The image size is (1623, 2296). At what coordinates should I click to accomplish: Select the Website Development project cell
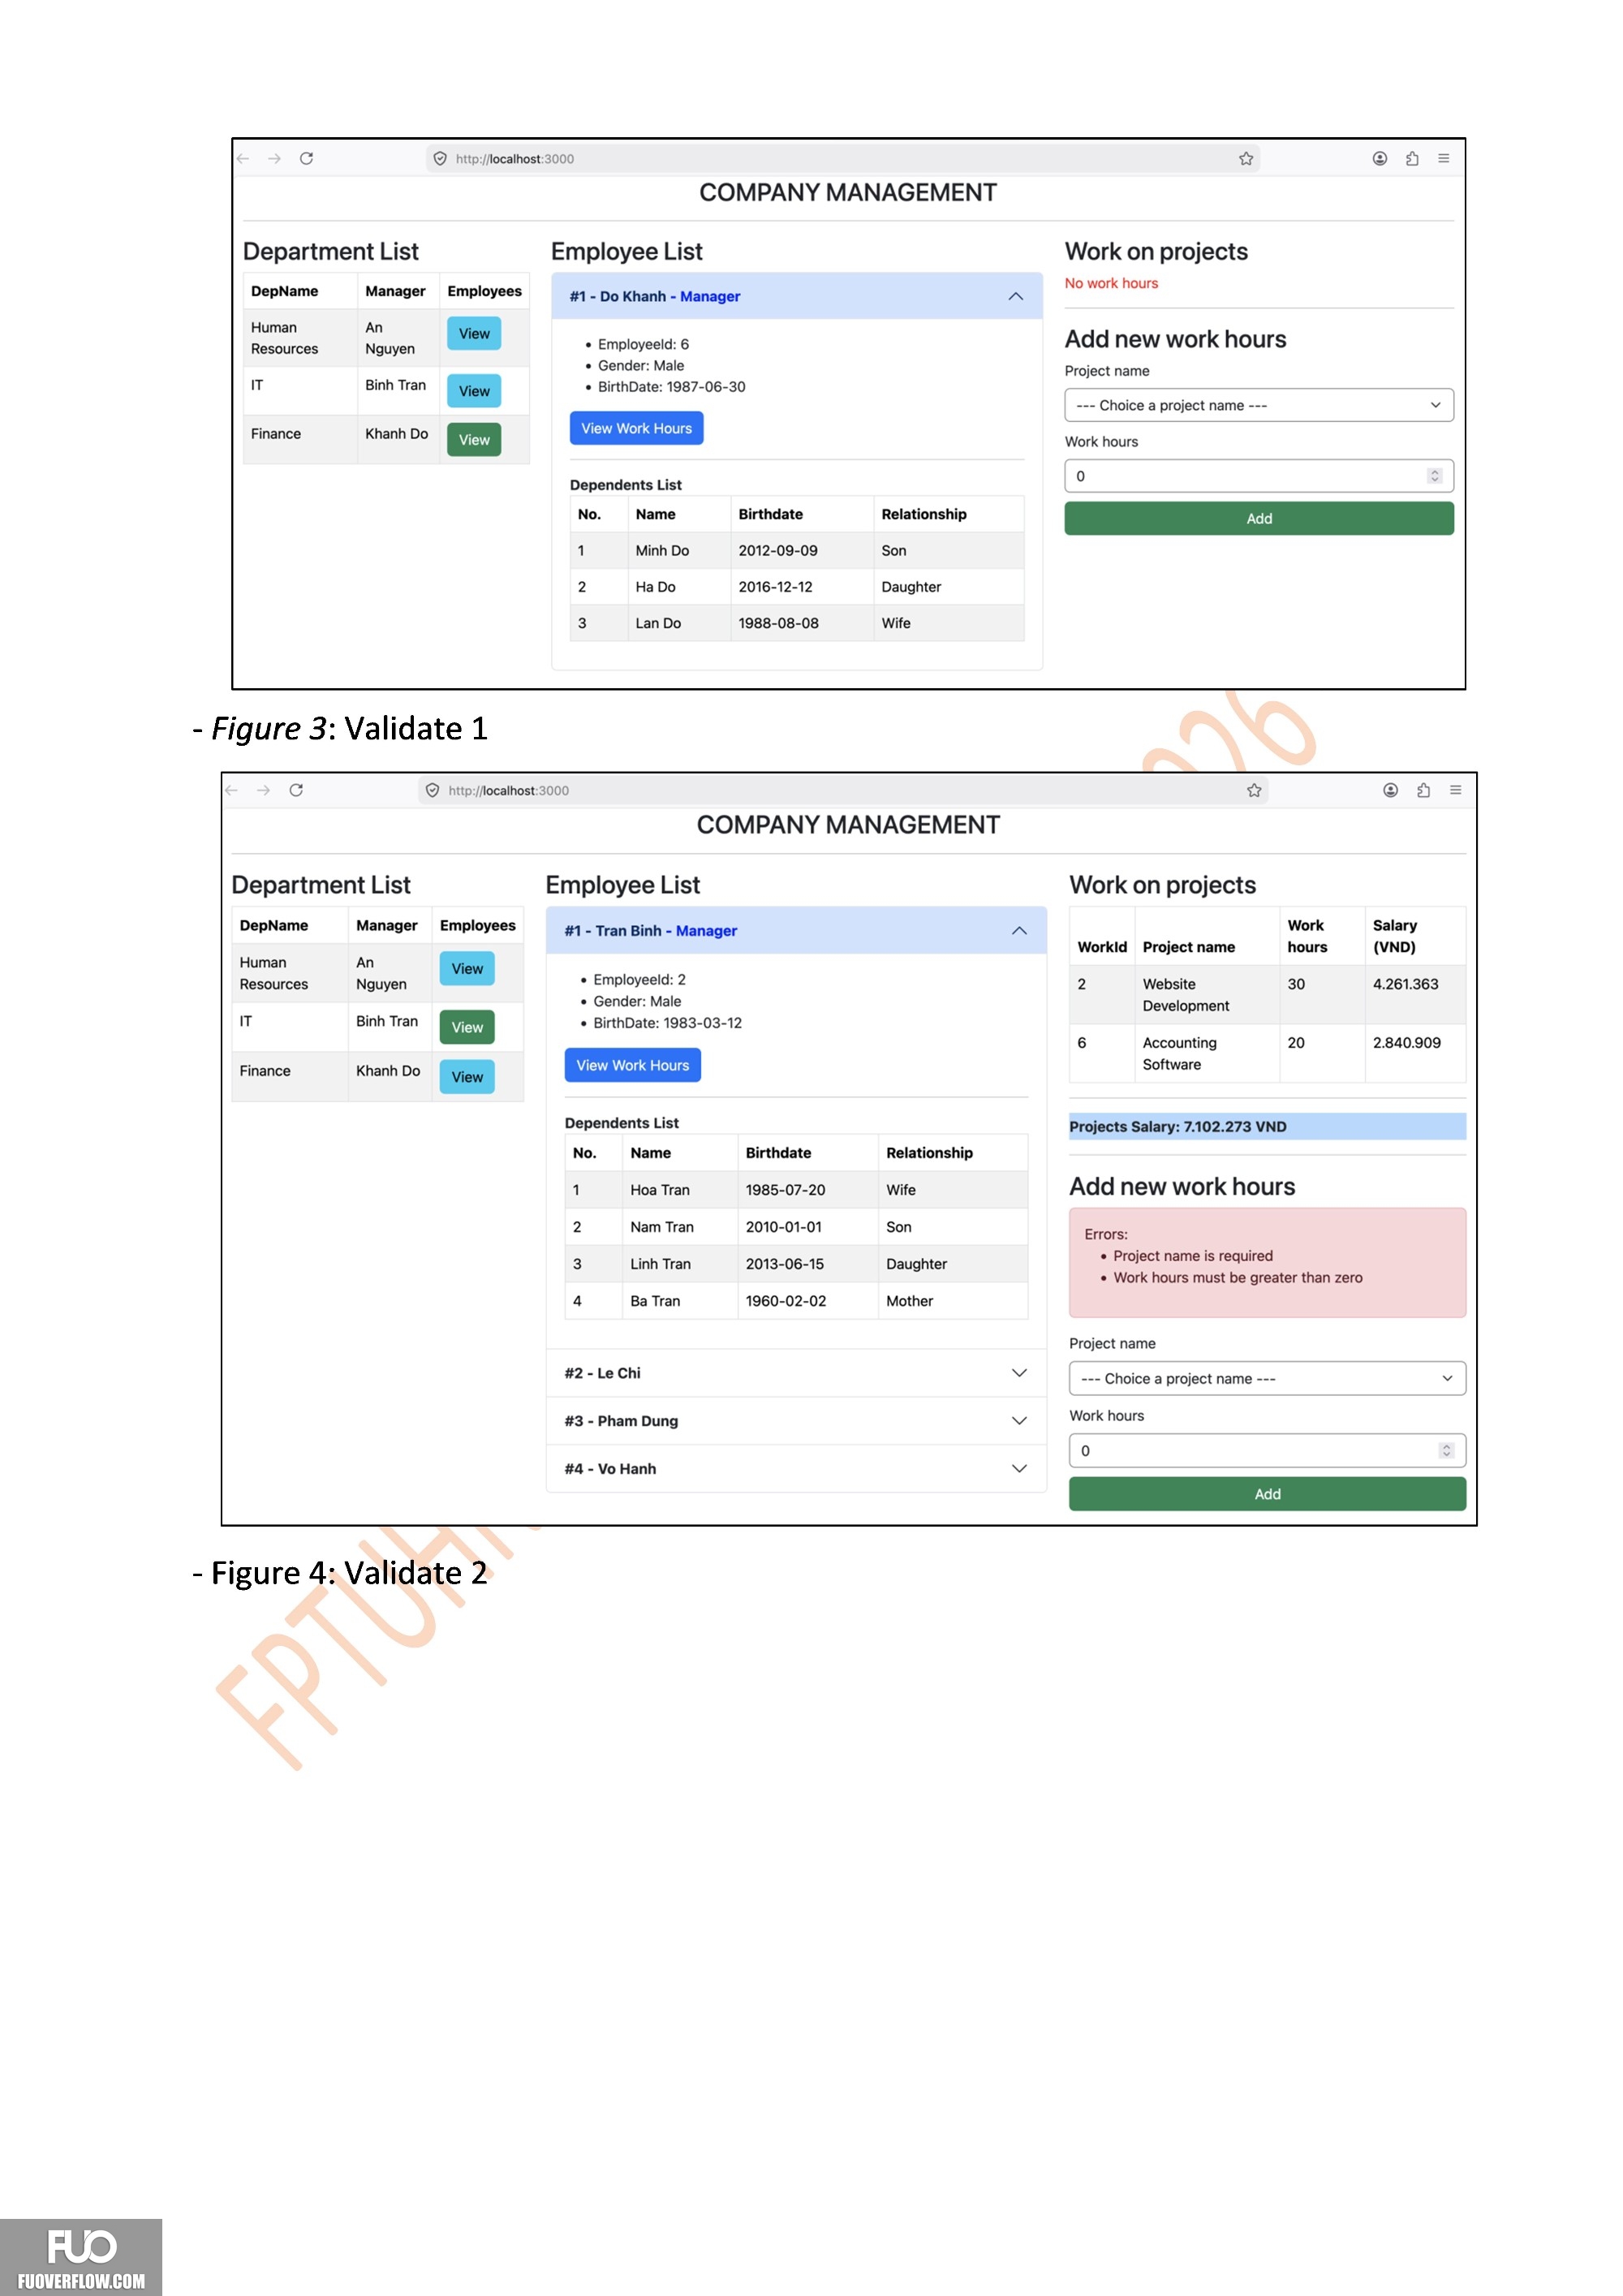pos(1207,995)
